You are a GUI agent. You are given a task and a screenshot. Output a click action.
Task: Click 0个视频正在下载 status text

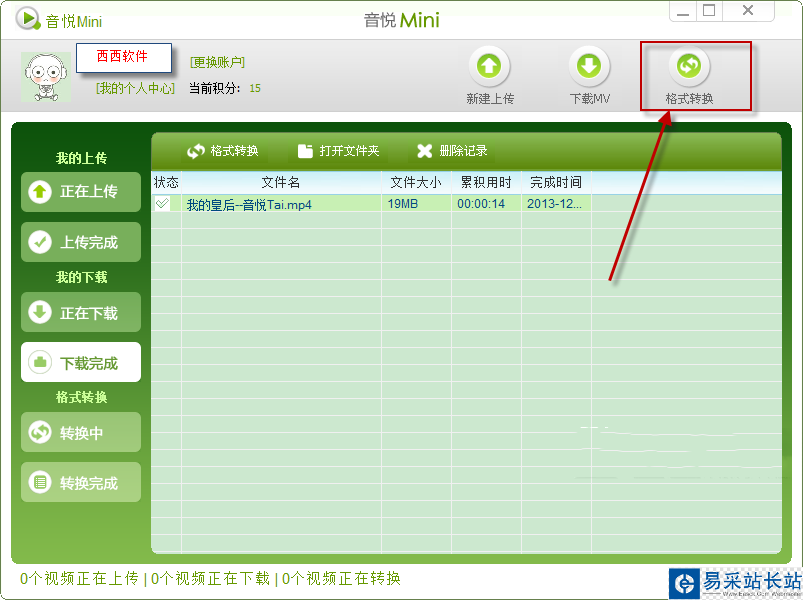210,578
